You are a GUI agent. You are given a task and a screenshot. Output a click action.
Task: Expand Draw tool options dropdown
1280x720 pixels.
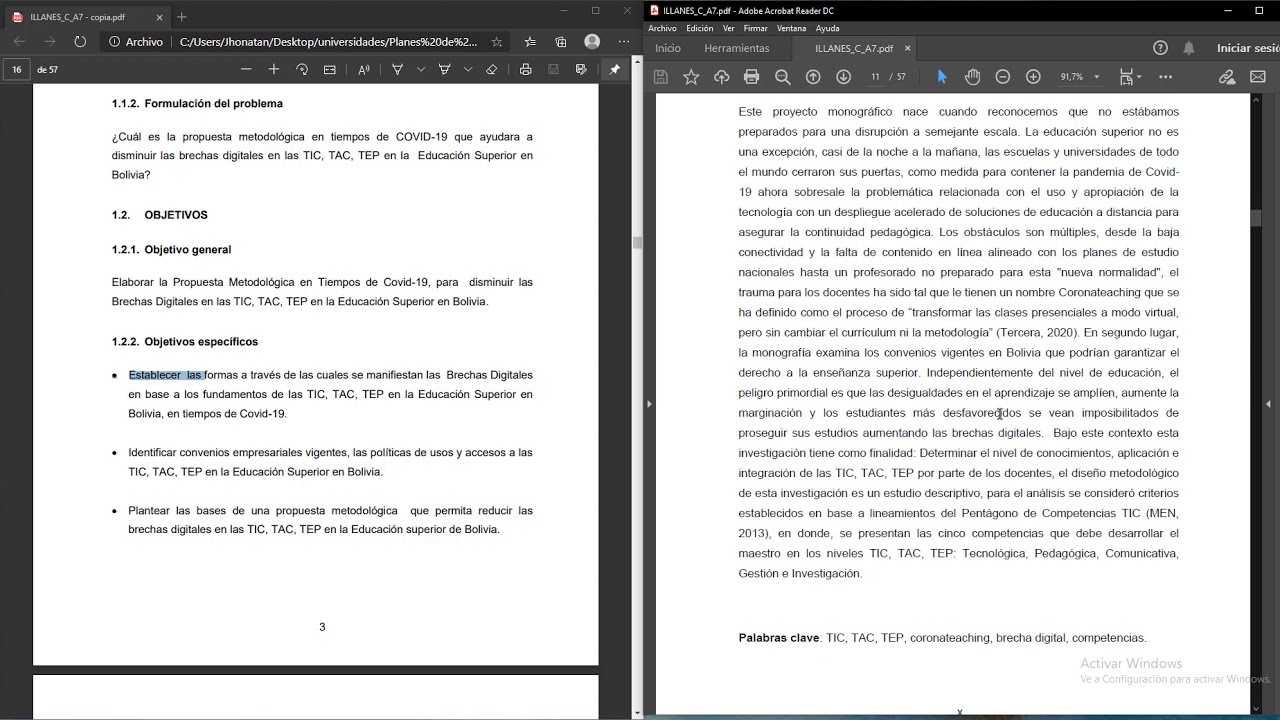point(420,70)
